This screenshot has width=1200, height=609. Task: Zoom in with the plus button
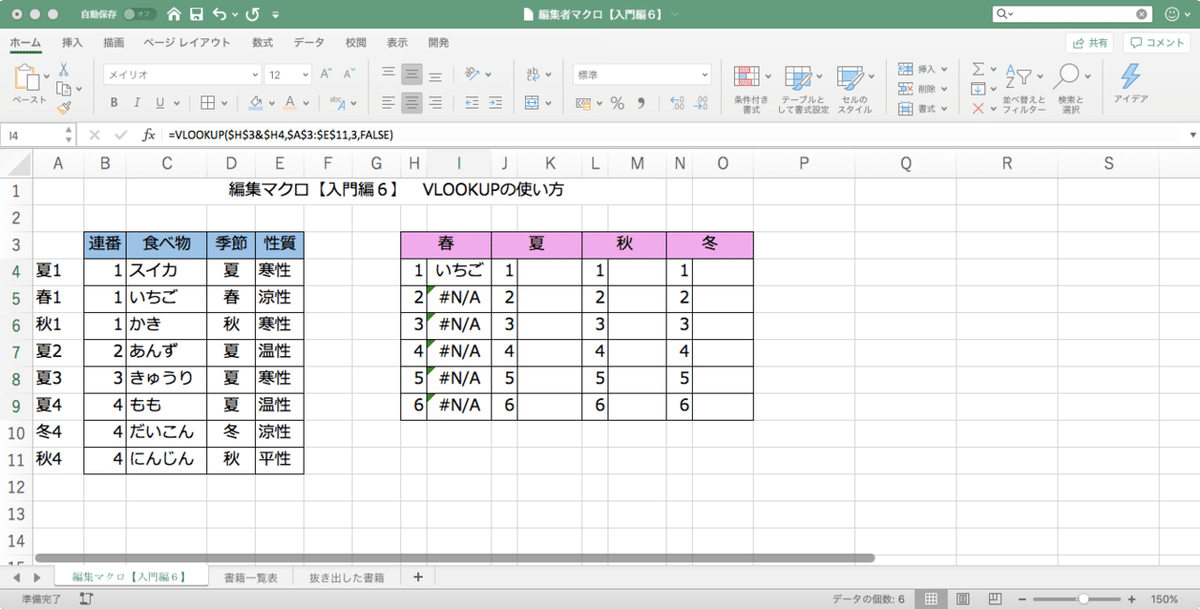(1131, 598)
